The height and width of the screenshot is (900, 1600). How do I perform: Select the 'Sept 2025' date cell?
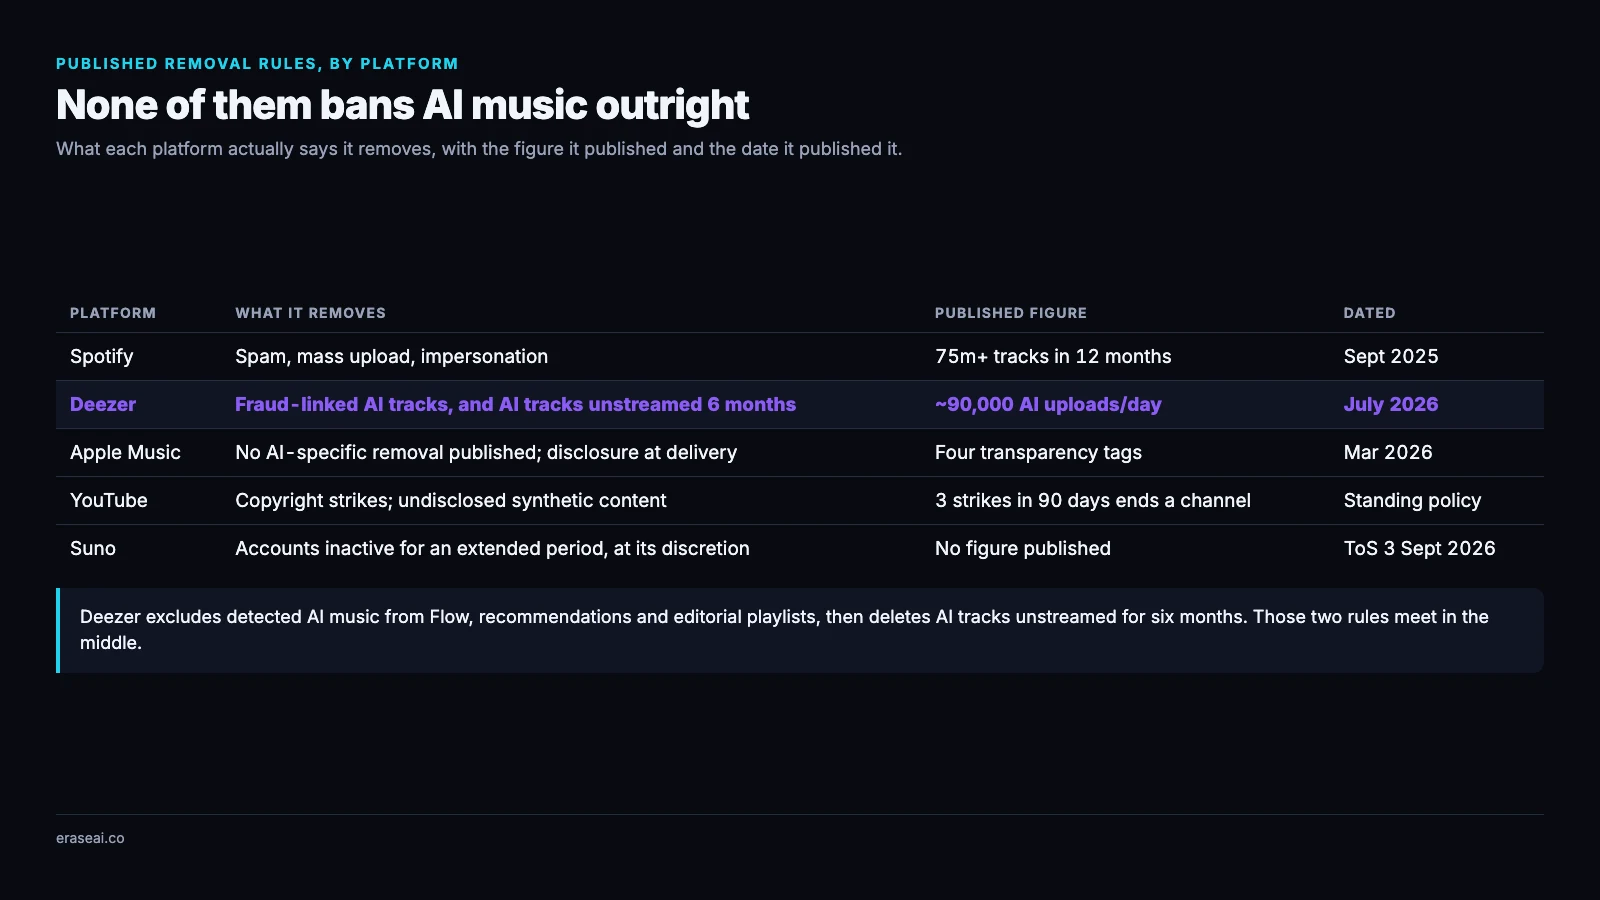pyautogui.click(x=1391, y=356)
